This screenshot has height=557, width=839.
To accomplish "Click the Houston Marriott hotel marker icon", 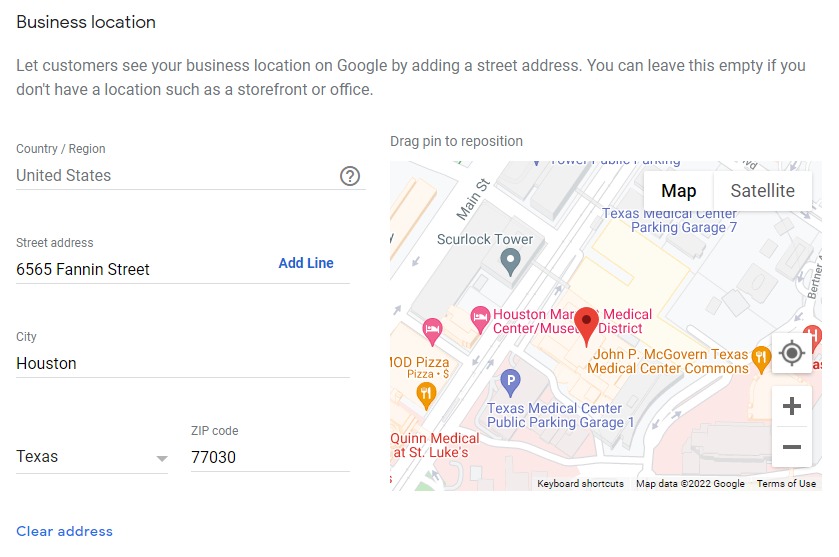I will [480, 319].
